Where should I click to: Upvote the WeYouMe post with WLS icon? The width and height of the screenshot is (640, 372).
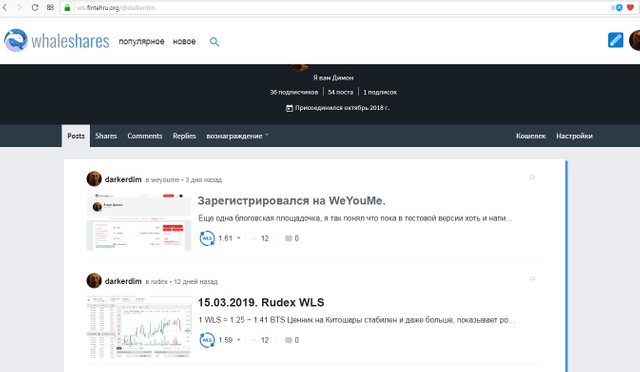click(x=207, y=238)
